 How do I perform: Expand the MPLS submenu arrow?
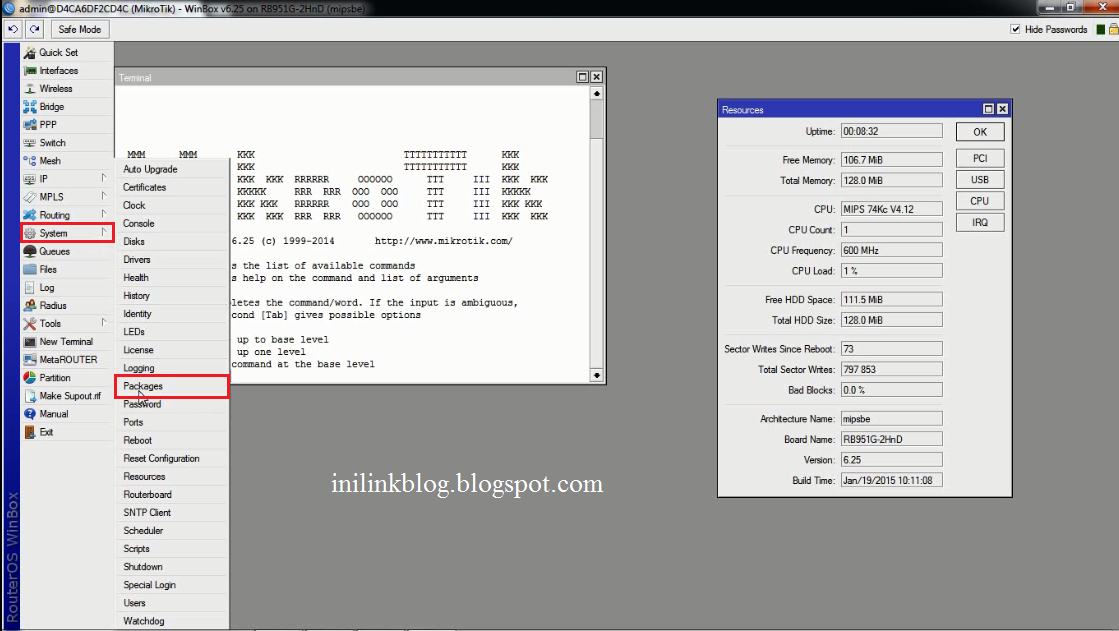click(x=103, y=196)
